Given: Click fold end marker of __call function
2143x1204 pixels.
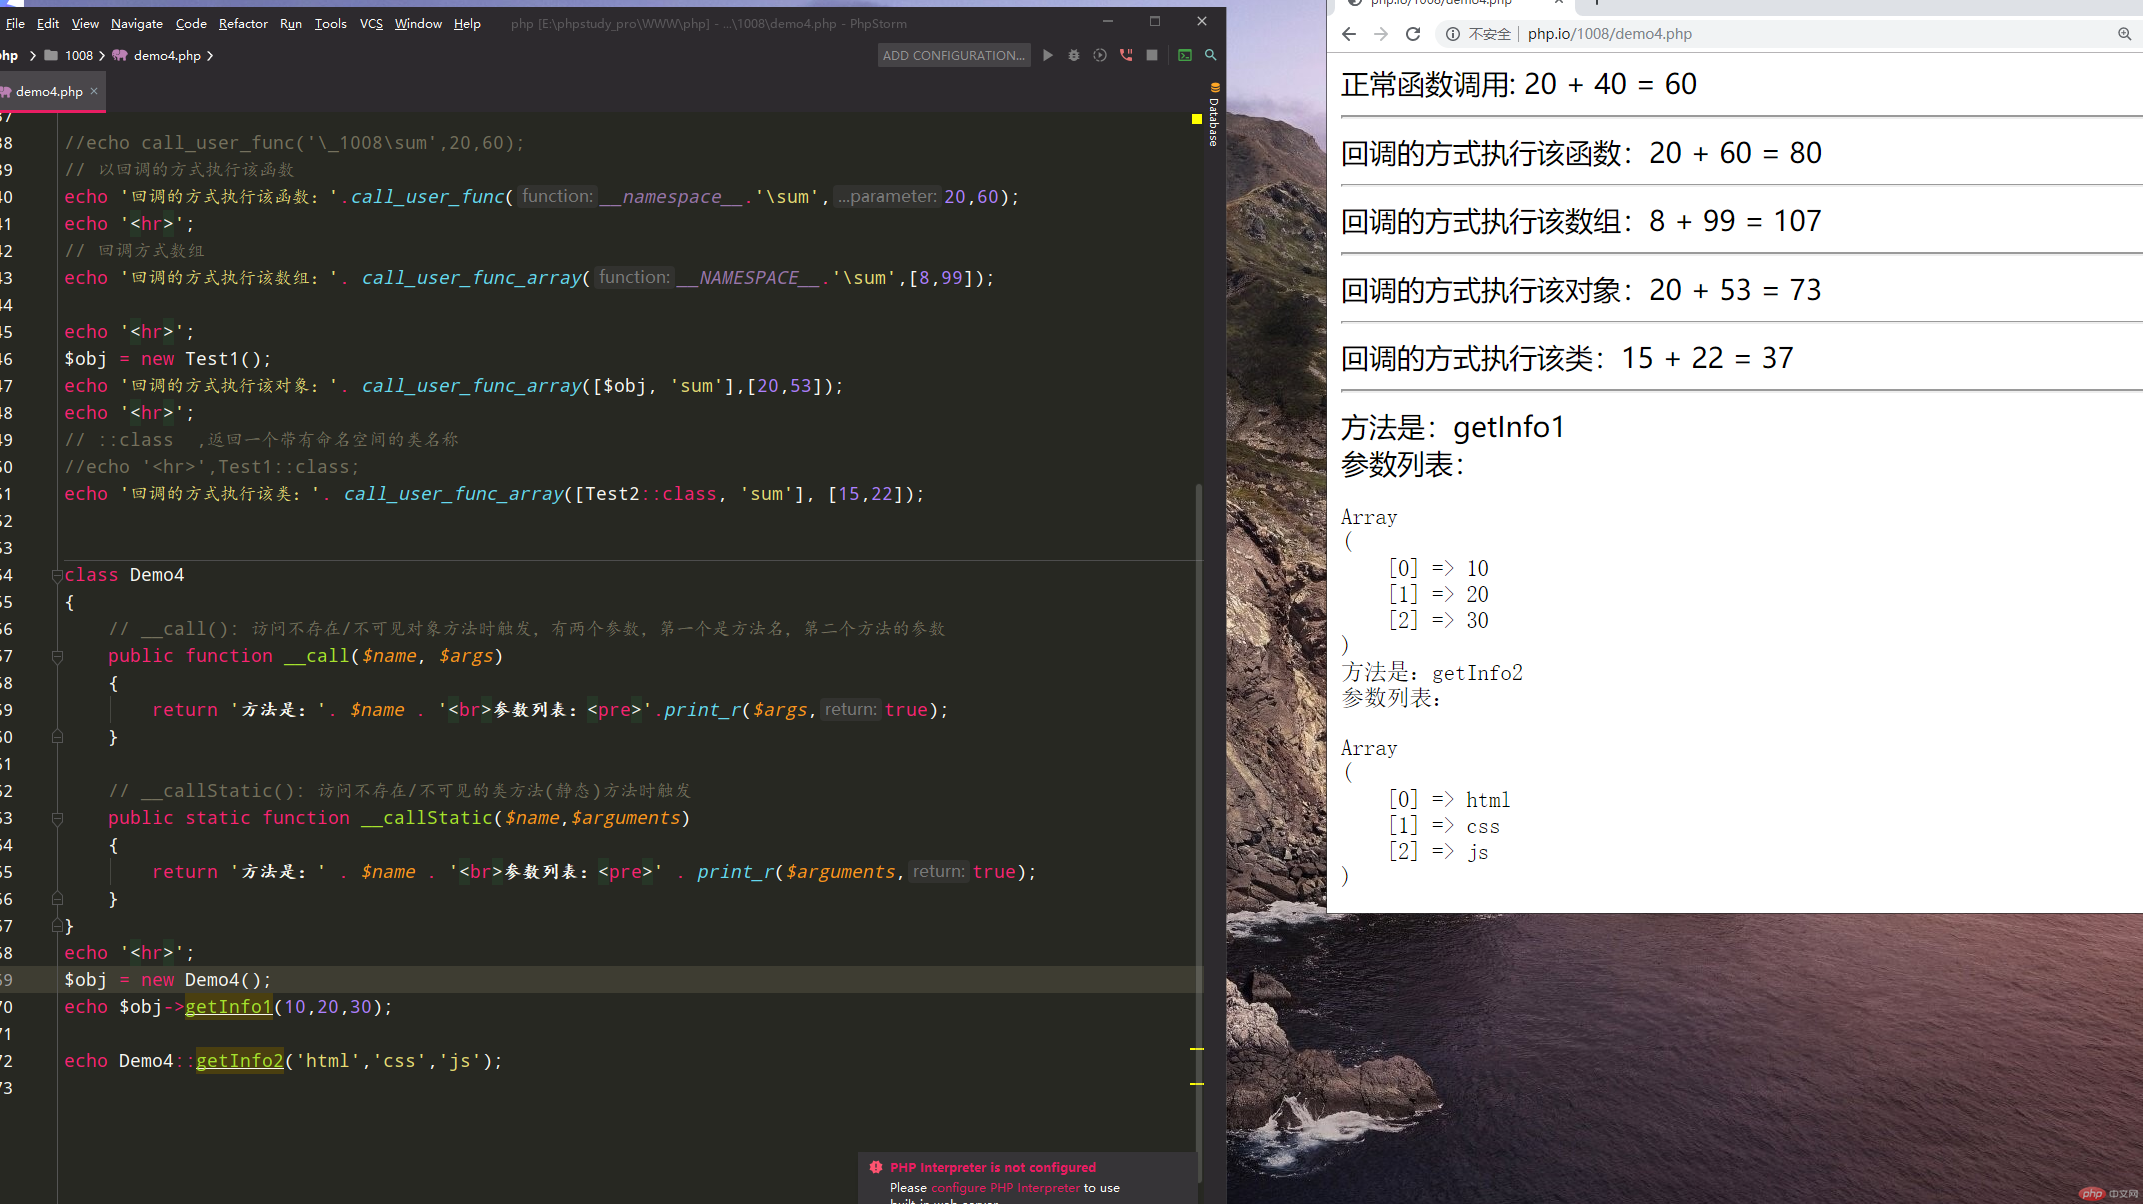Looking at the screenshot, I should point(57,737).
